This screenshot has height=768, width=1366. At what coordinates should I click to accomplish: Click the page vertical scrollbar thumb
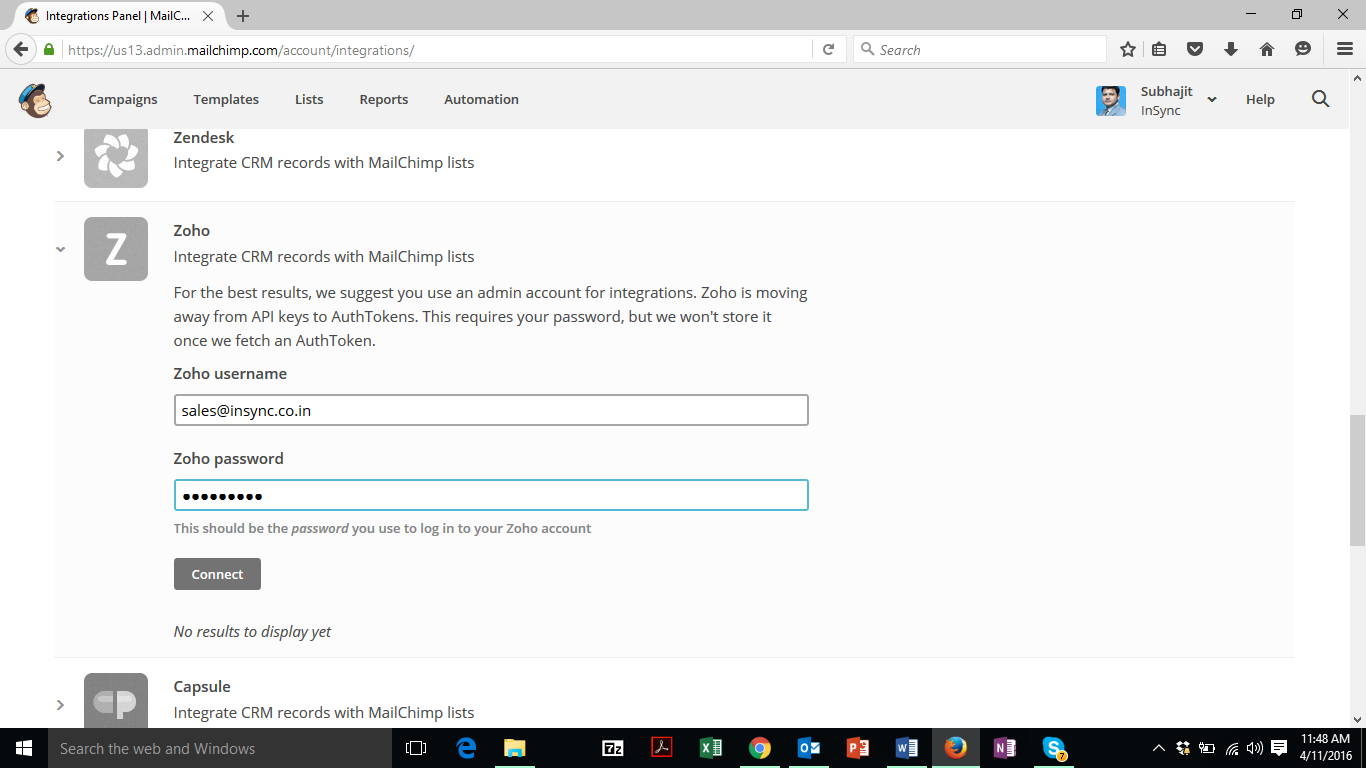point(1357,480)
